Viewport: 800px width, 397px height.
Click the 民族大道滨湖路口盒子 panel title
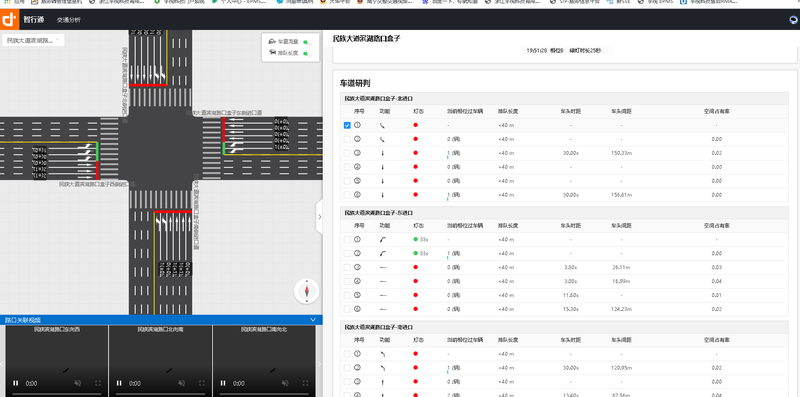366,38
